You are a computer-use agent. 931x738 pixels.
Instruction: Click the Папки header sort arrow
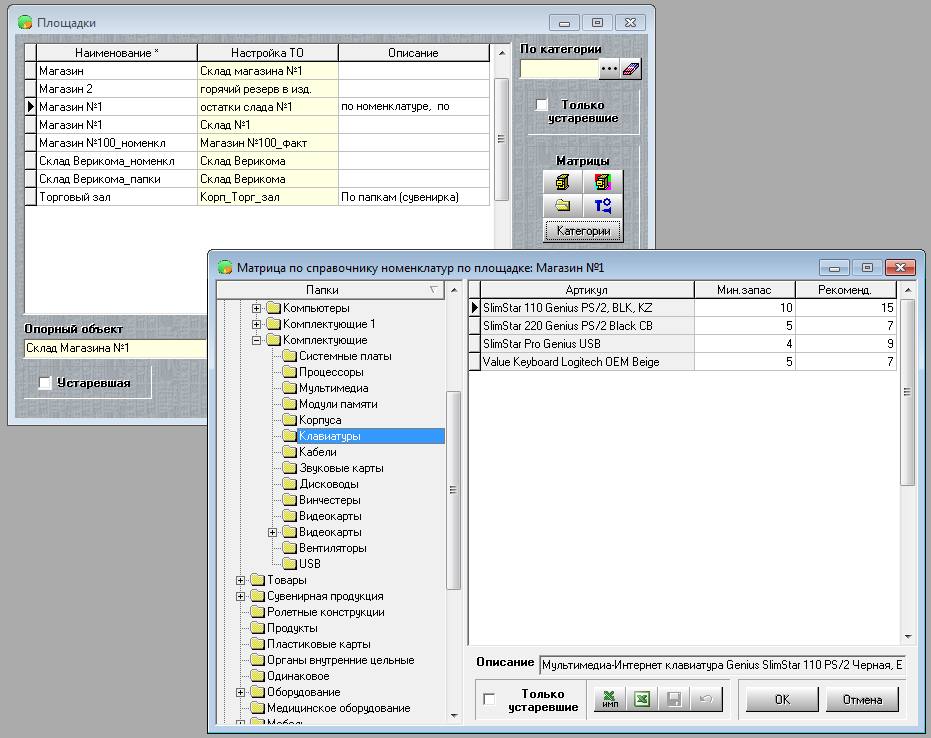tap(434, 290)
